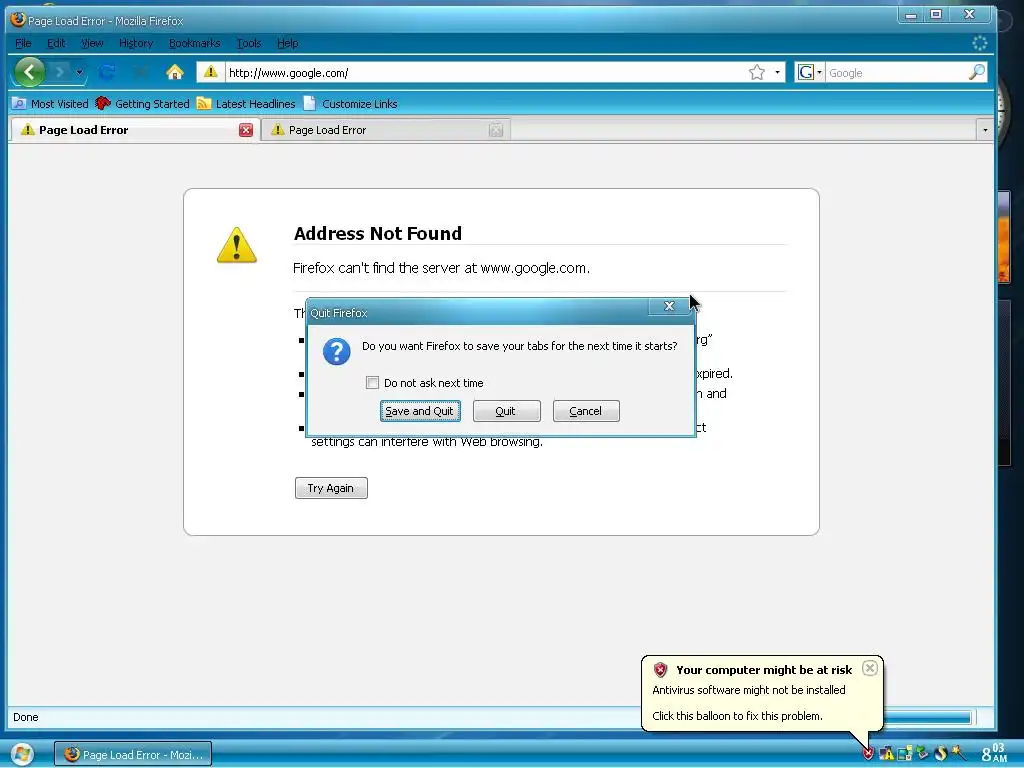Close the Quit Firefox dialog

coord(669,306)
